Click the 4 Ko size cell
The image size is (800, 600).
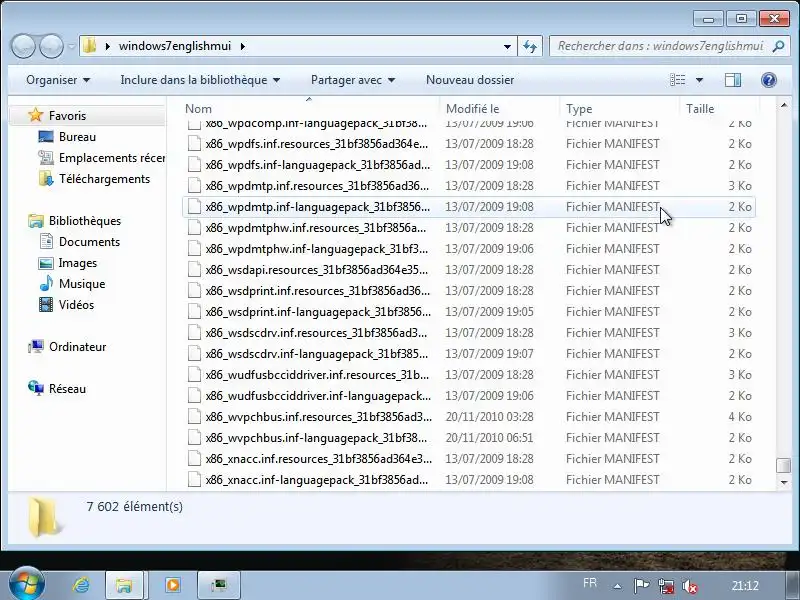(x=740, y=417)
